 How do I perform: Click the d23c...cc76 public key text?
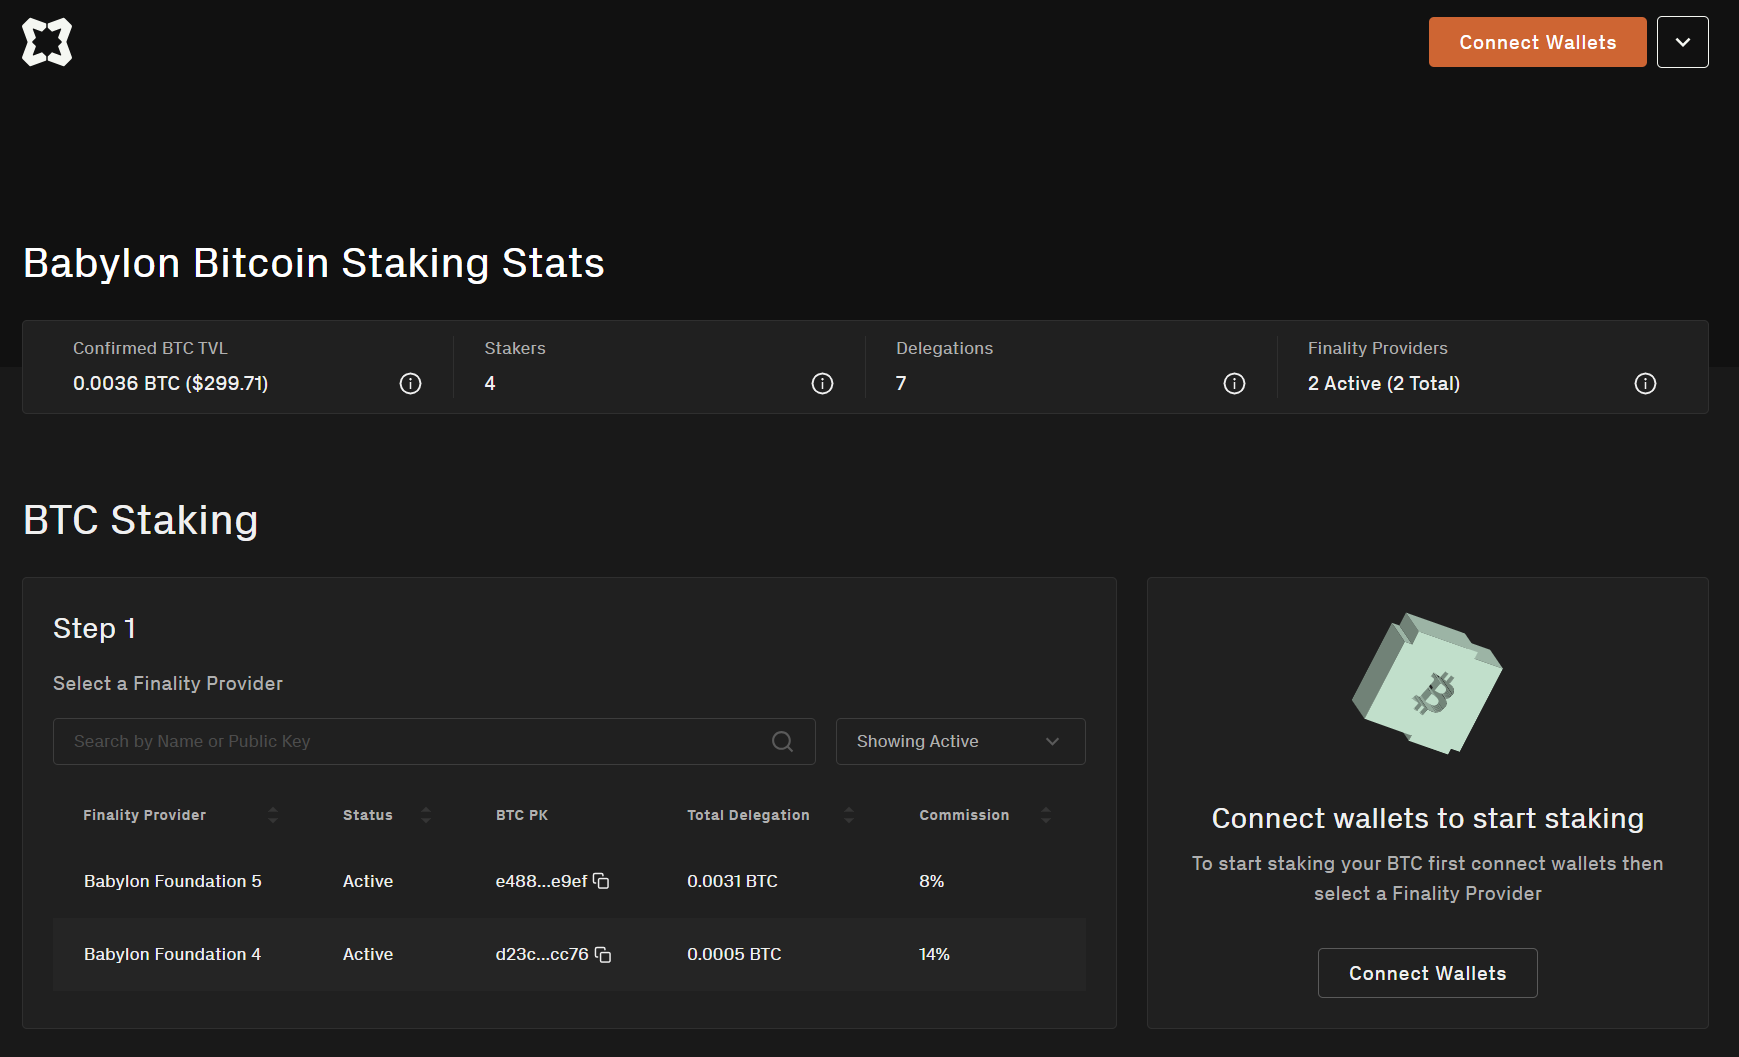[542, 954]
